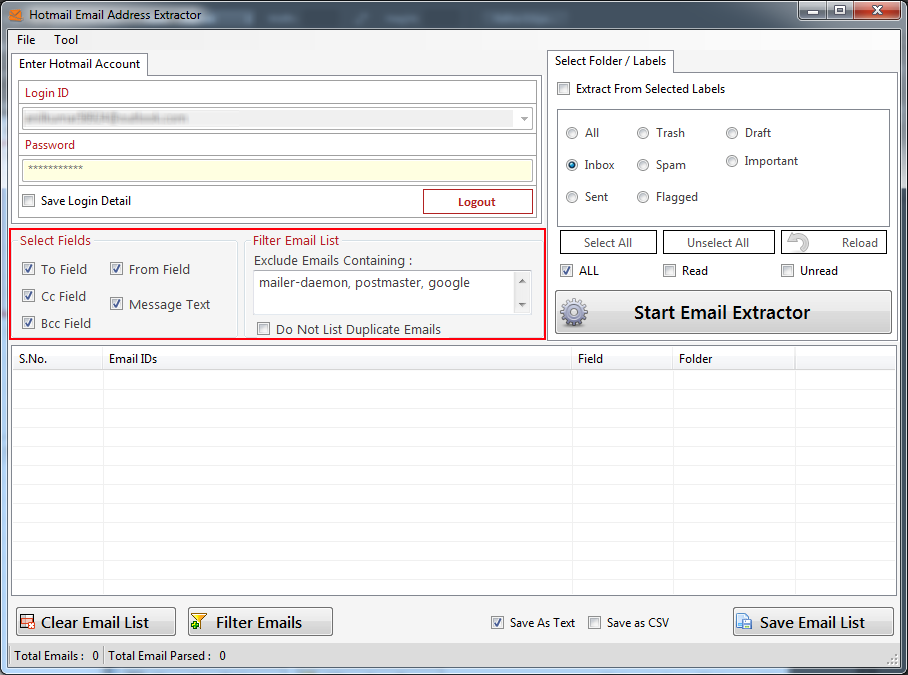Click the exclude list scroll up arrow
908x675 pixels.
tap(522, 281)
